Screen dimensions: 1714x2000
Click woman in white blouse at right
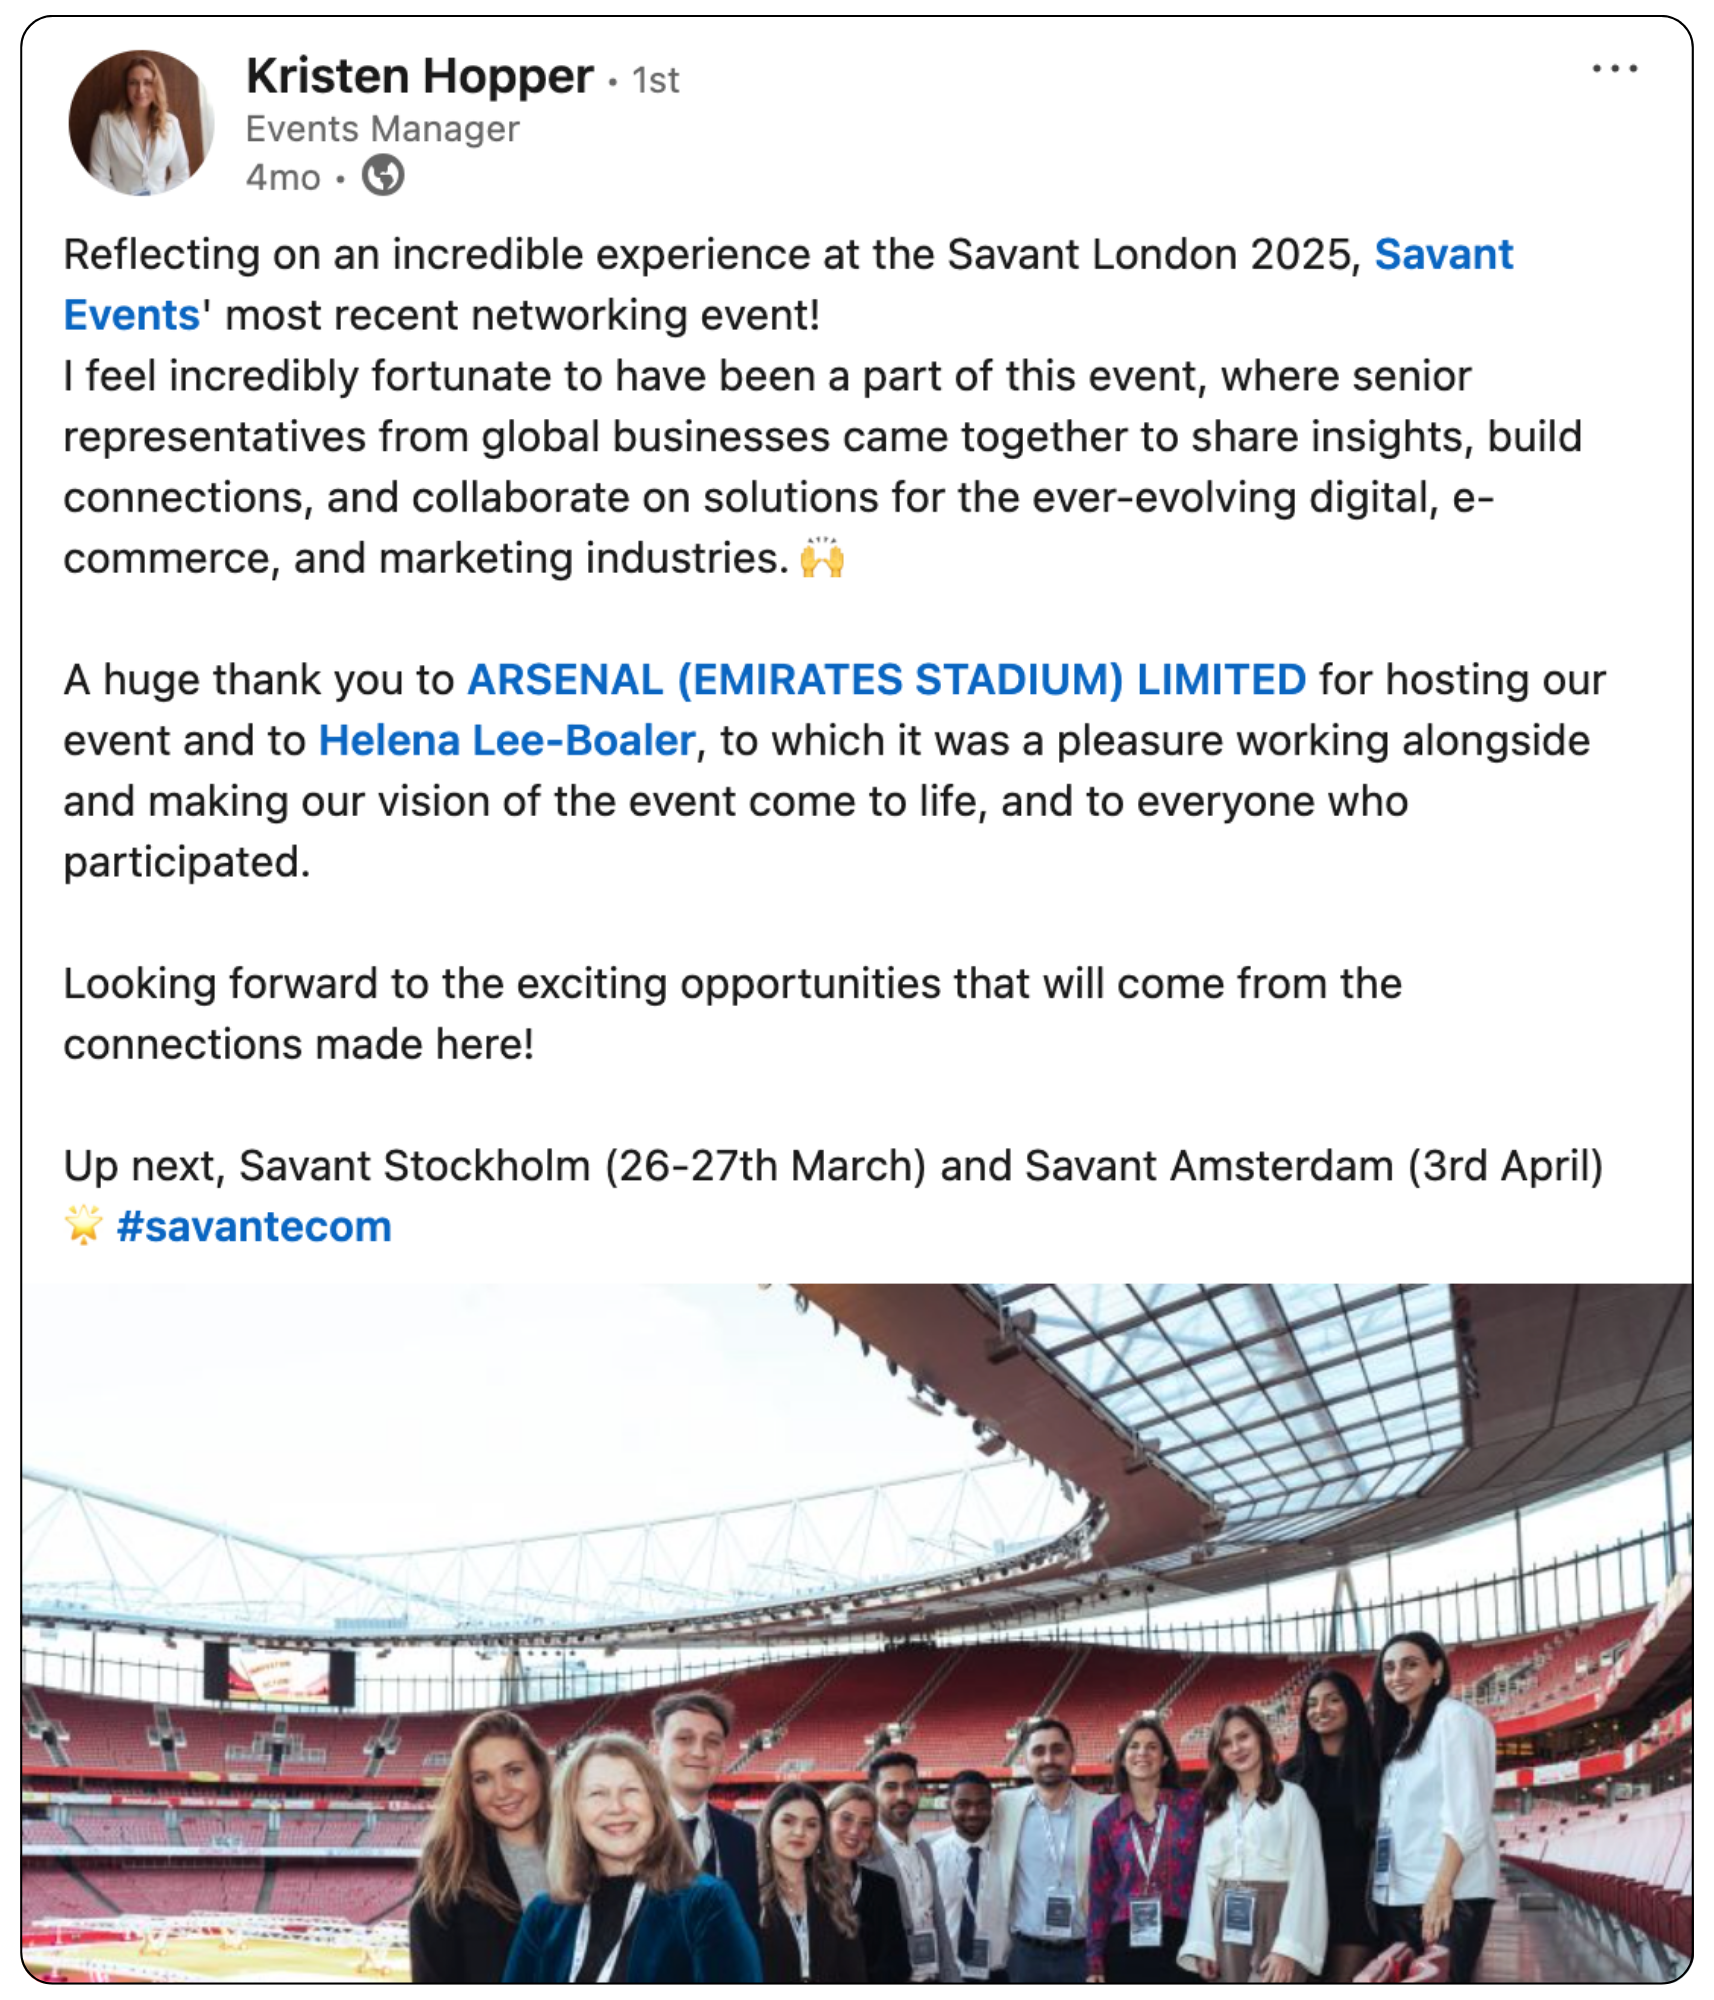click(1430, 1800)
